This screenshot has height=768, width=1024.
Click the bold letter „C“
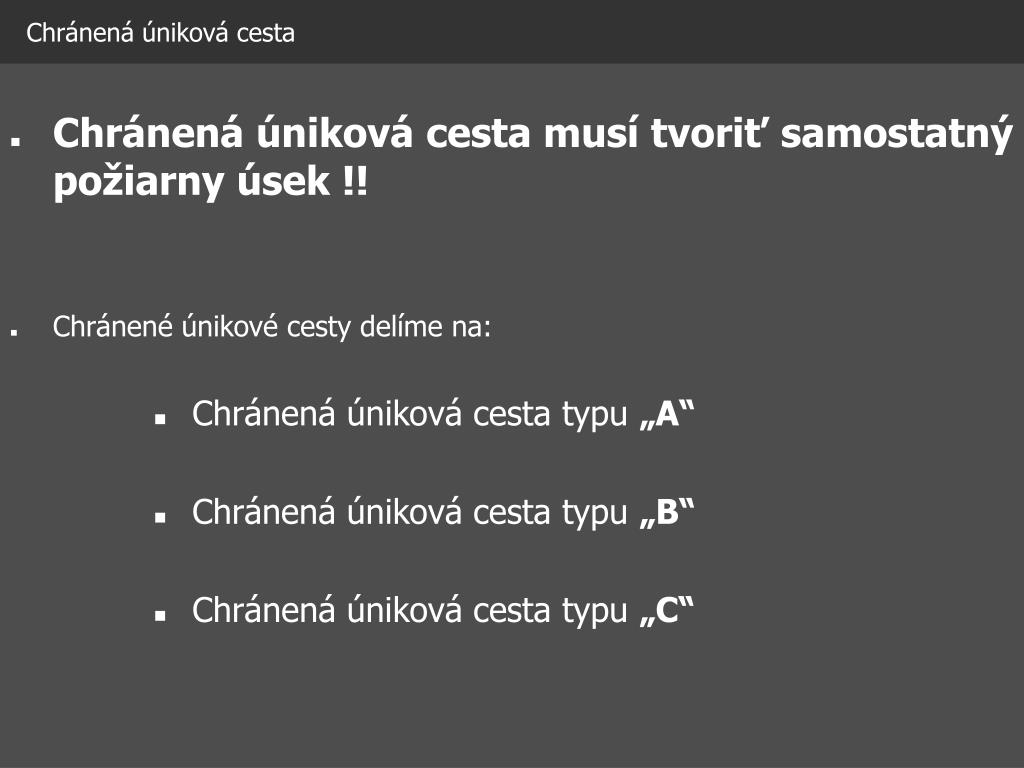(x=667, y=609)
